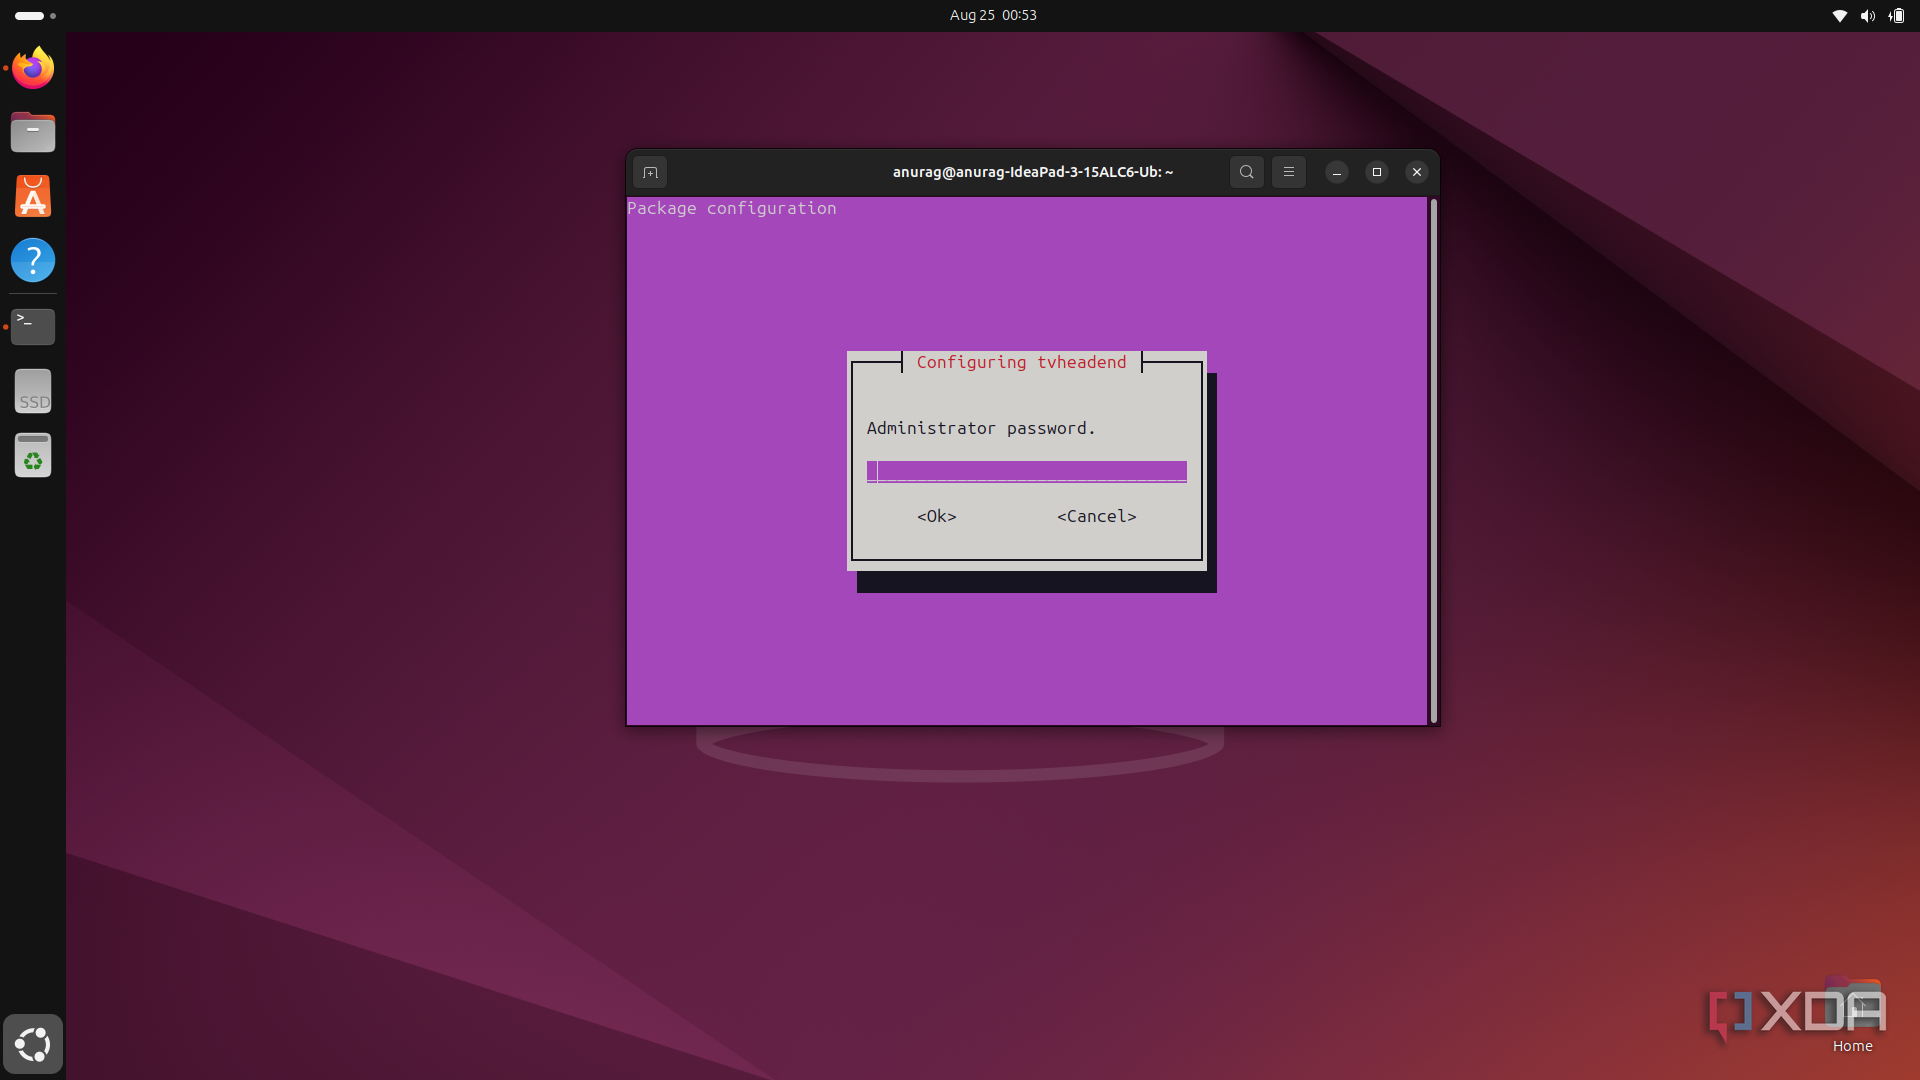Image resolution: width=1920 pixels, height=1080 pixels.
Task: Launch the App Center dock icon
Action: [33, 196]
